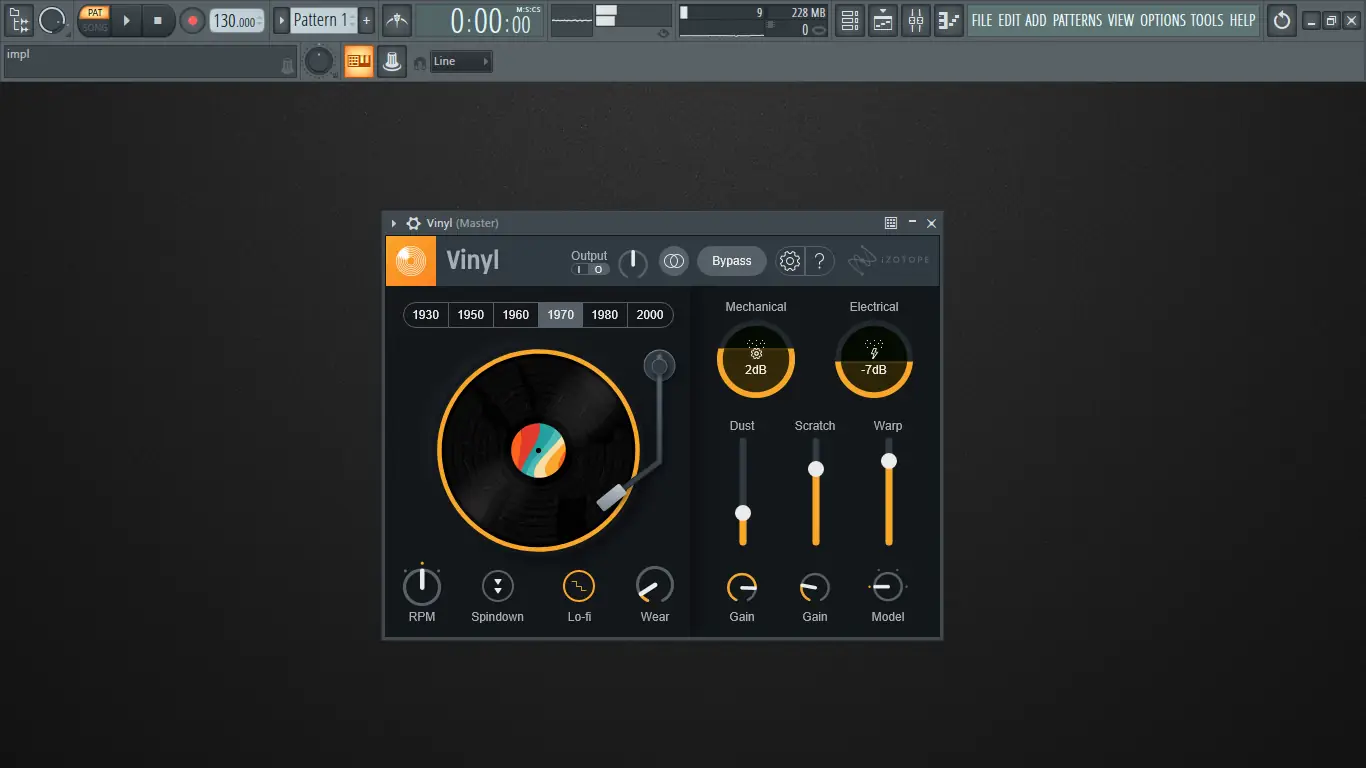Select the 1980 era

click(605, 315)
